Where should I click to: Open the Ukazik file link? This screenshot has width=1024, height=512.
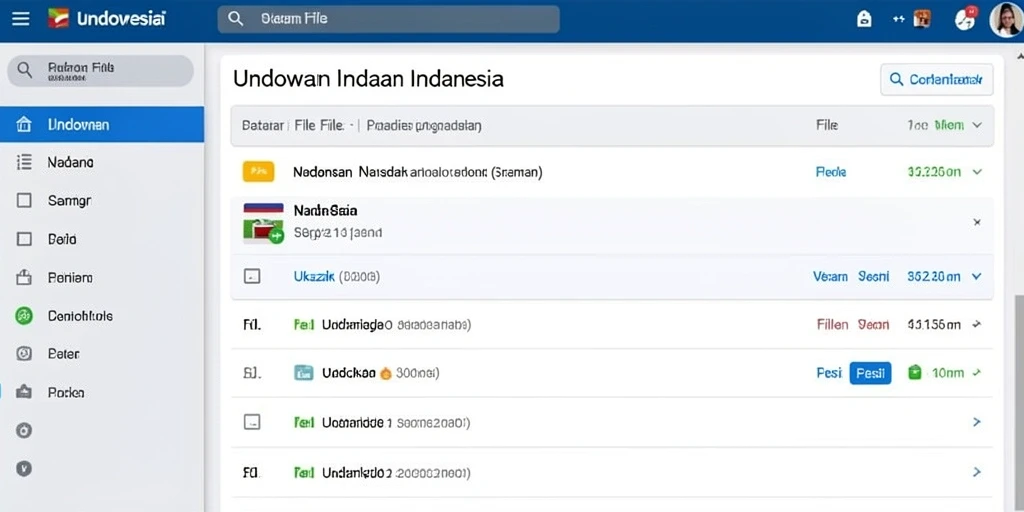[314, 277]
